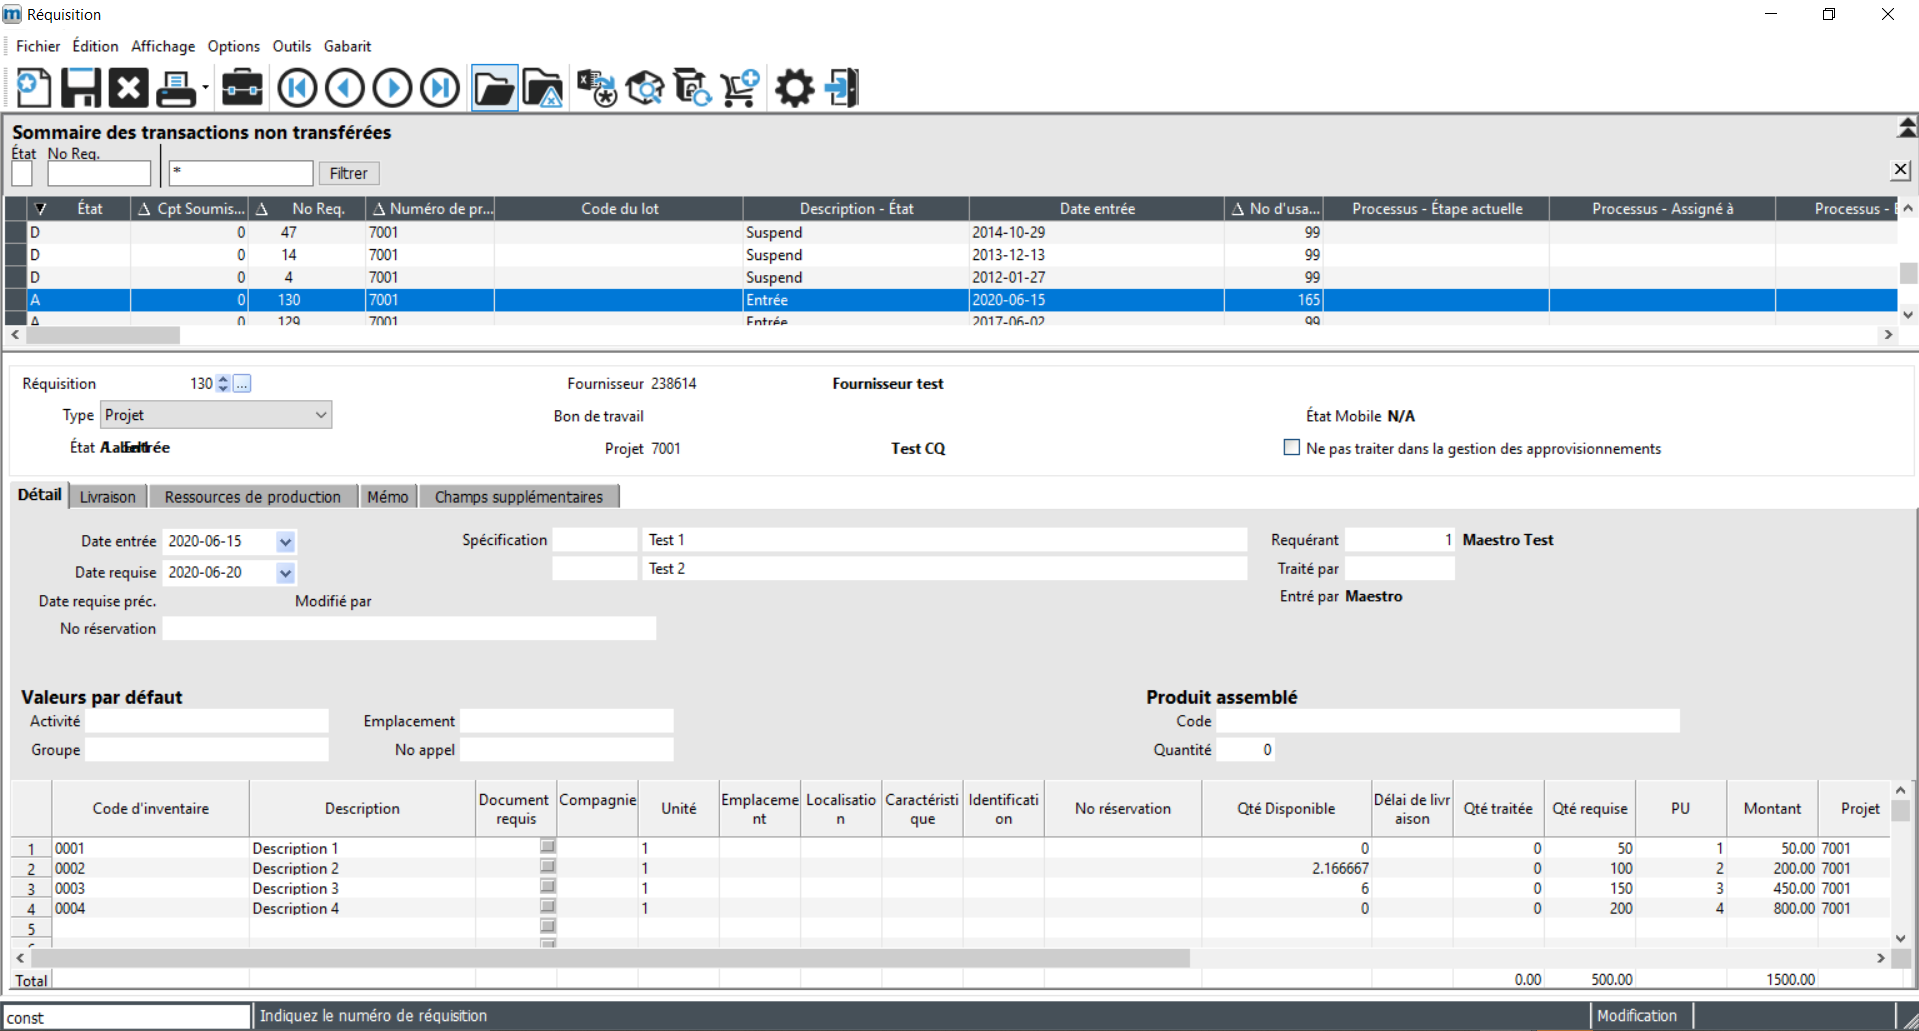Select the row with No Req. 47

pyautogui.click(x=951, y=232)
